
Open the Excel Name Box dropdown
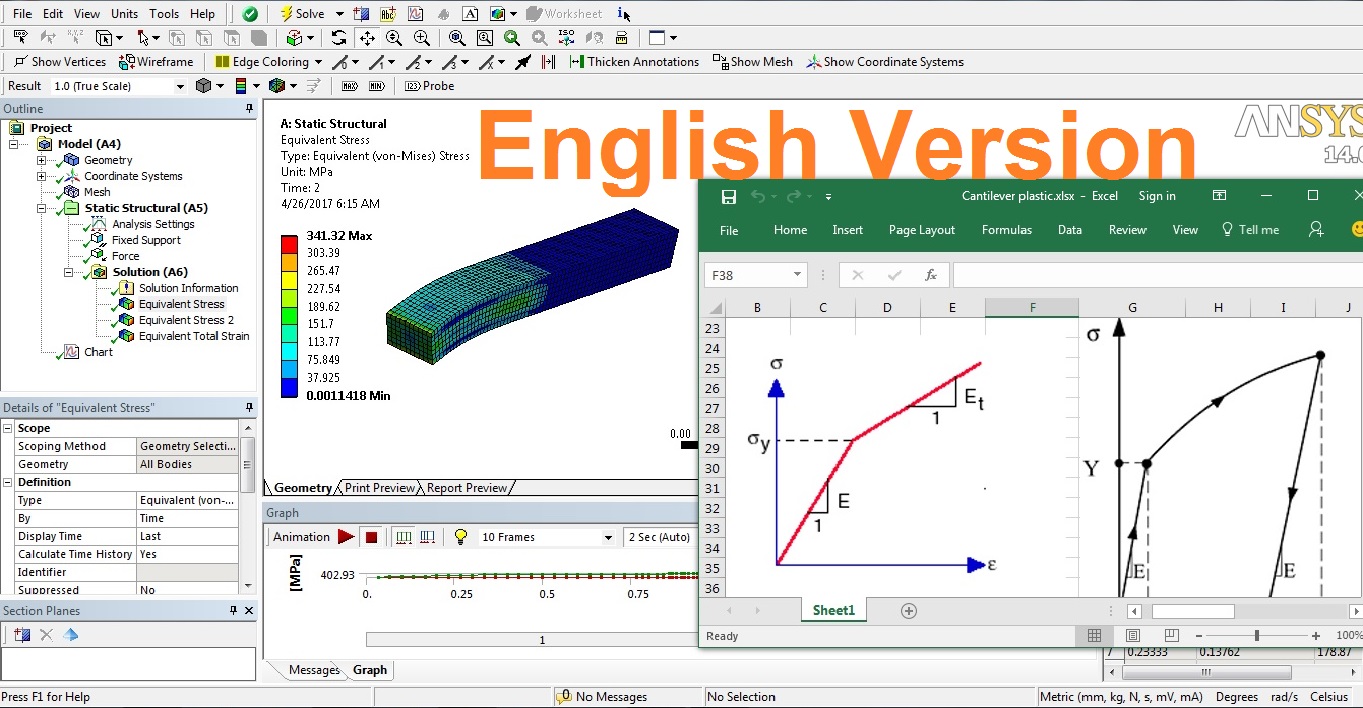[797, 275]
